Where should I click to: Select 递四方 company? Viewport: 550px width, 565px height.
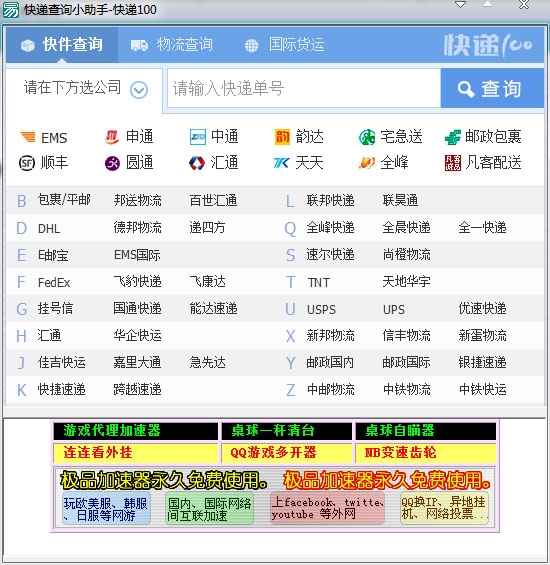pos(207,227)
